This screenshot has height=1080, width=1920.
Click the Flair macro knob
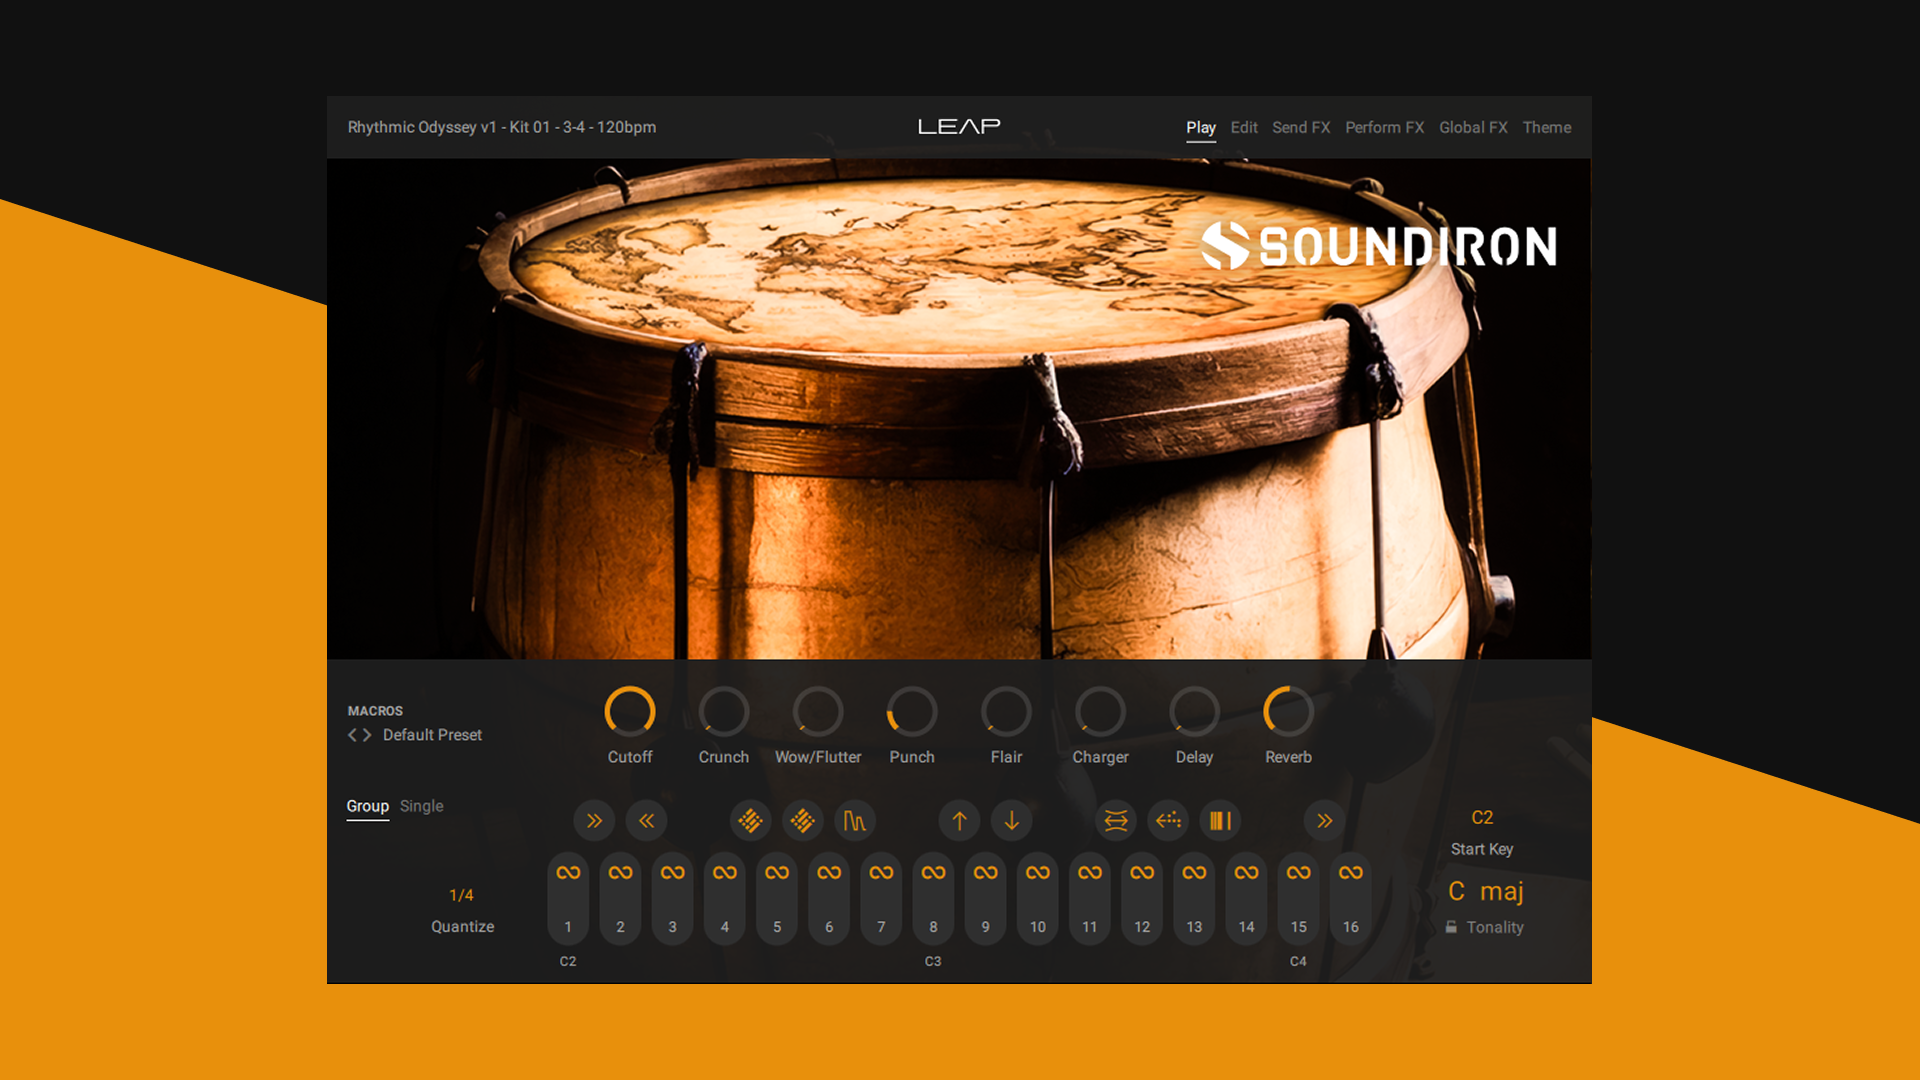click(1006, 712)
